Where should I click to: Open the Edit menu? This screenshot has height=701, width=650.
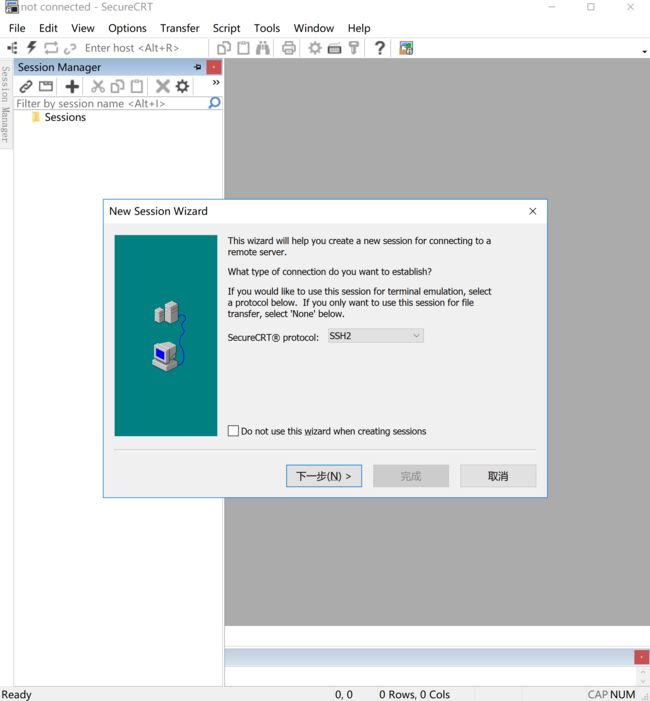[48, 28]
